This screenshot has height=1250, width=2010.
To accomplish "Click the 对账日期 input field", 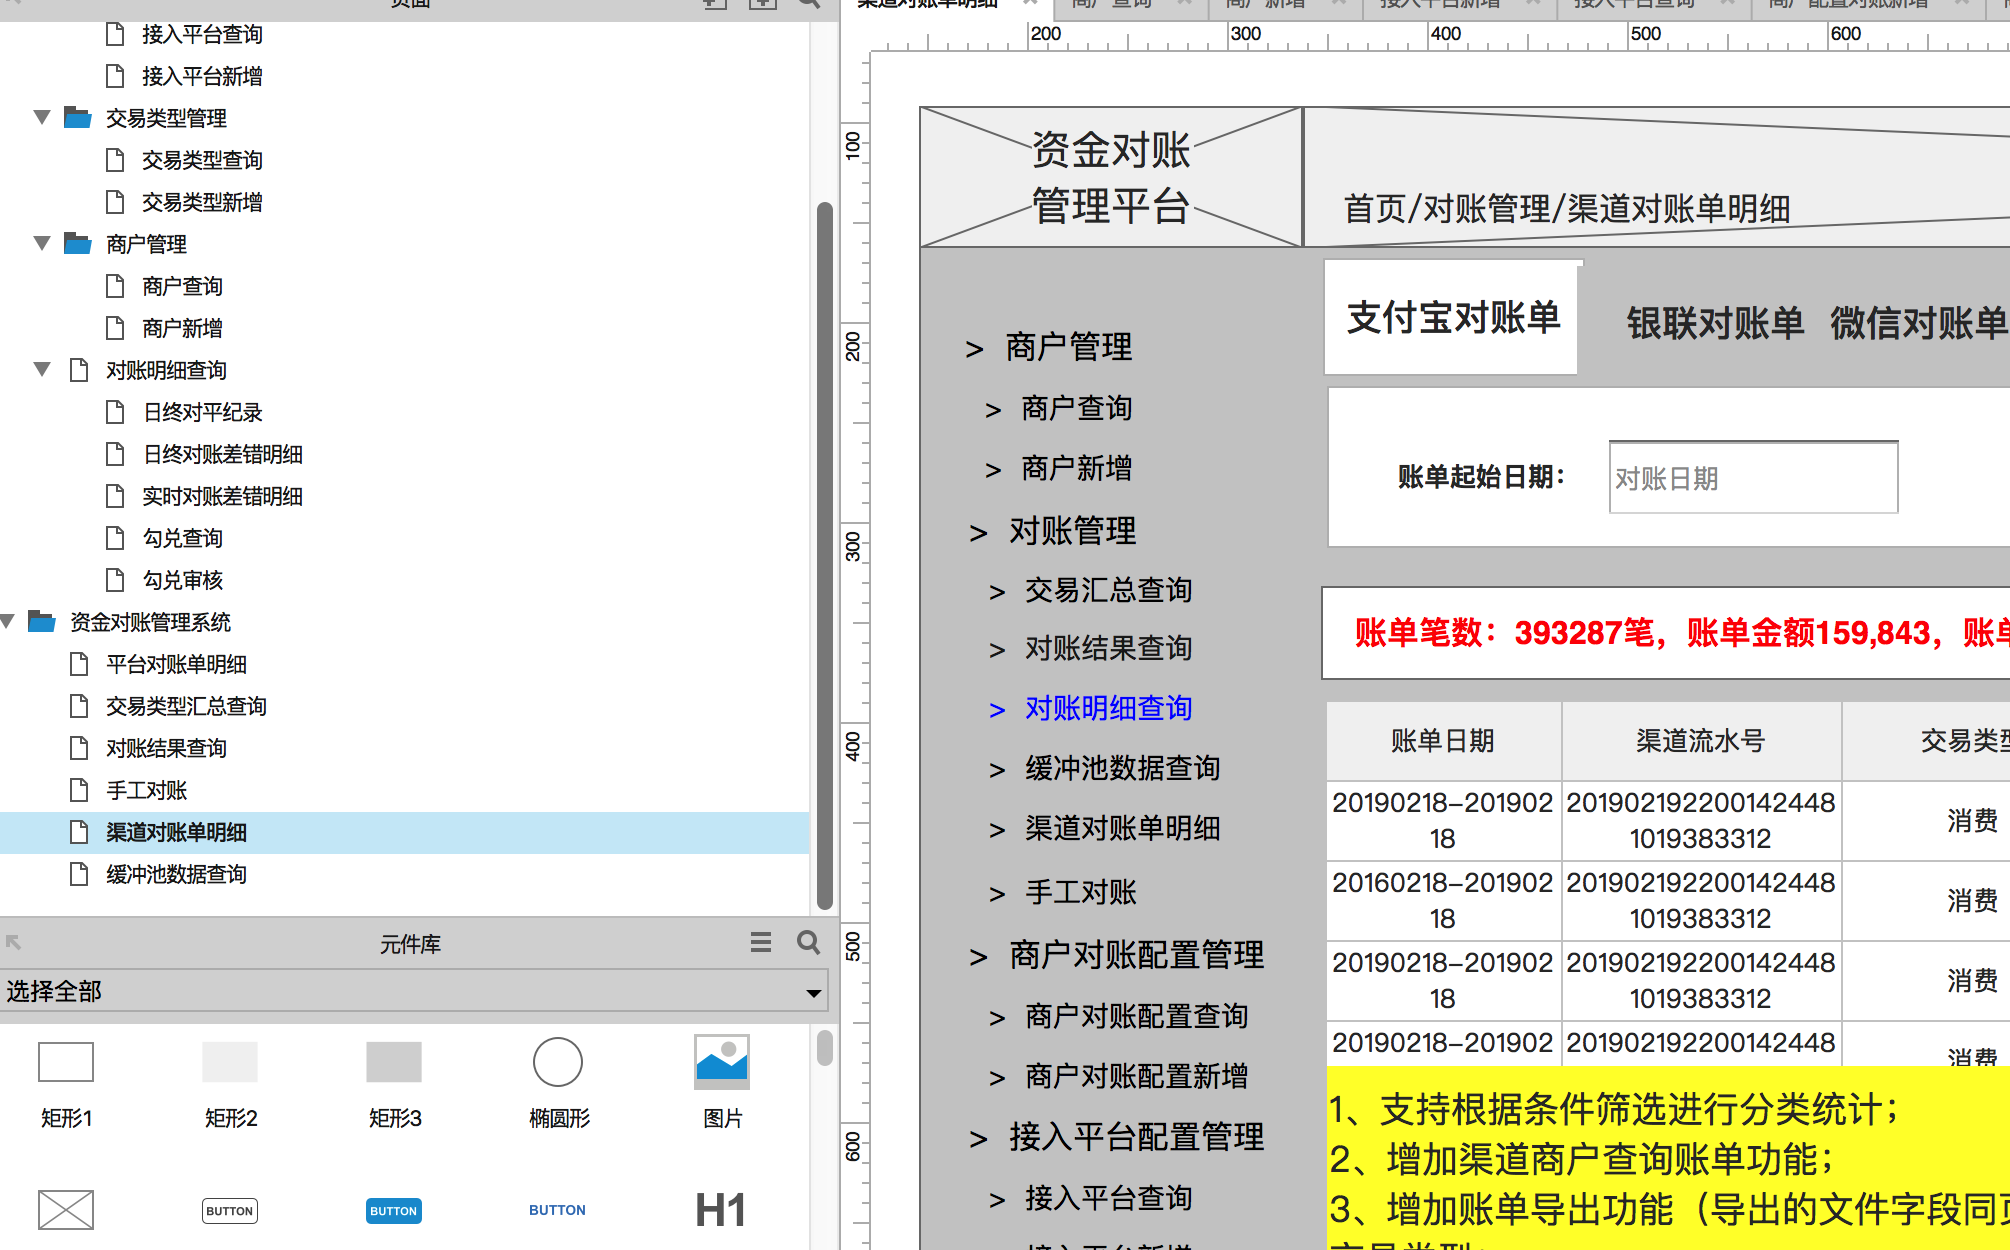I will click(x=1753, y=478).
